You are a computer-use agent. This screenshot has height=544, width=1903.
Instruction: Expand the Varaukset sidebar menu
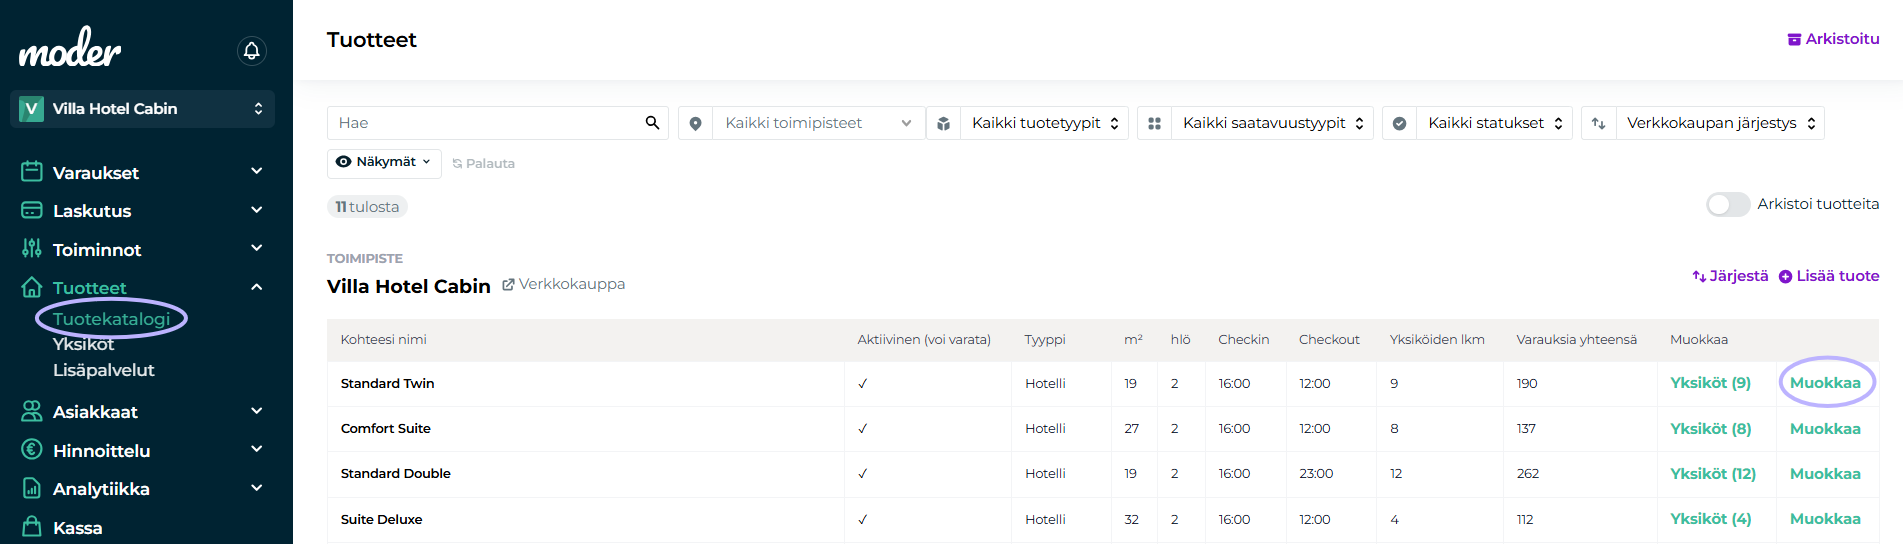point(256,172)
